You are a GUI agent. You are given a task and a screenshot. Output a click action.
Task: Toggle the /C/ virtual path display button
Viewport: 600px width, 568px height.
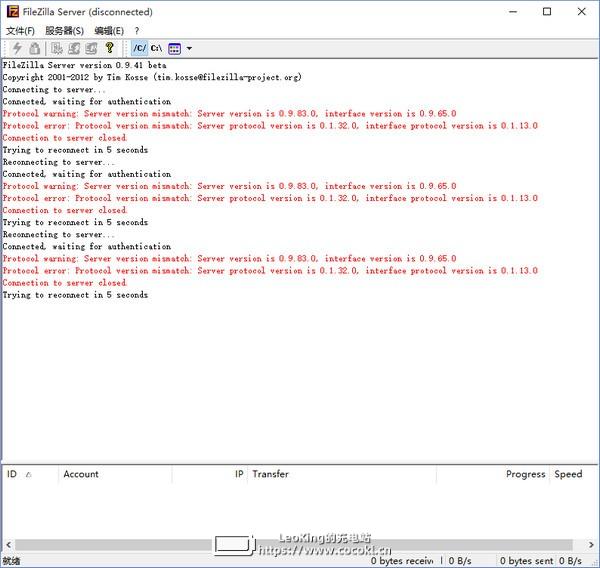139,48
